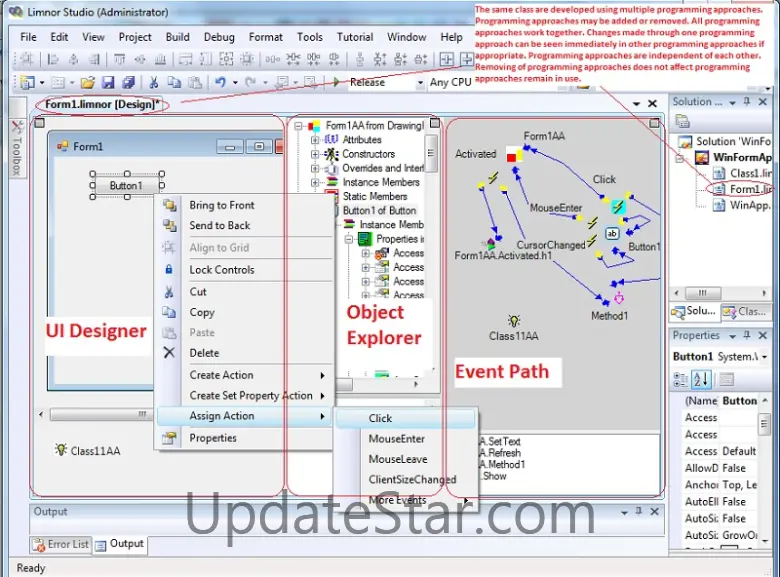780x577 pixels.
Task: Pin the Properties panel
Action: [747, 335]
